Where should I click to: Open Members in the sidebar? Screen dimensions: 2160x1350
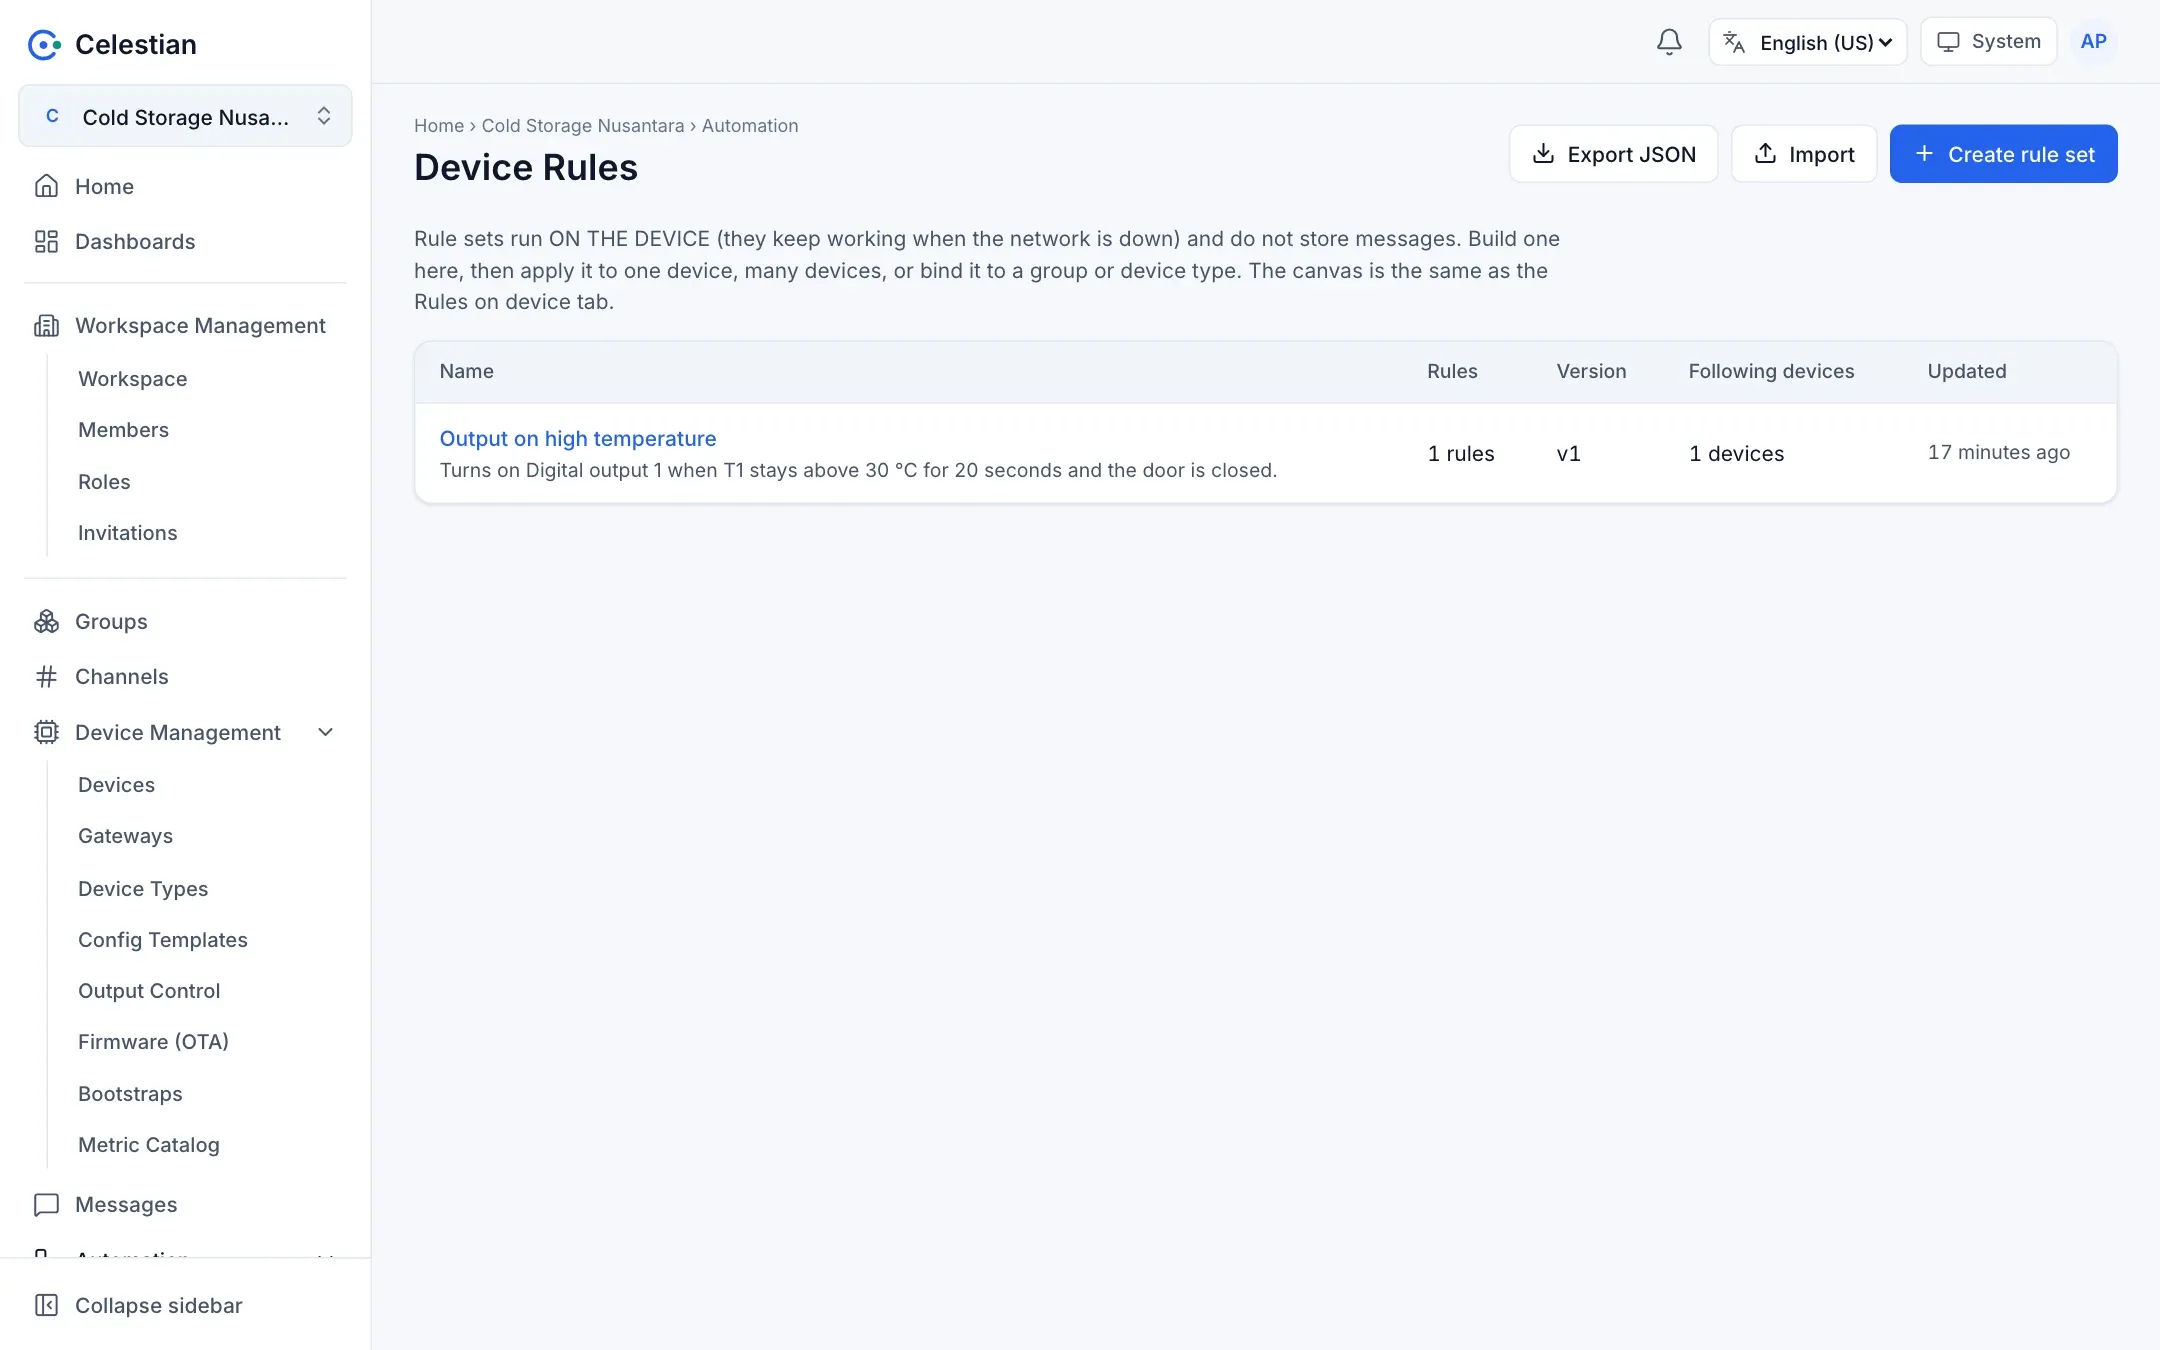click(x=124, y=430)
